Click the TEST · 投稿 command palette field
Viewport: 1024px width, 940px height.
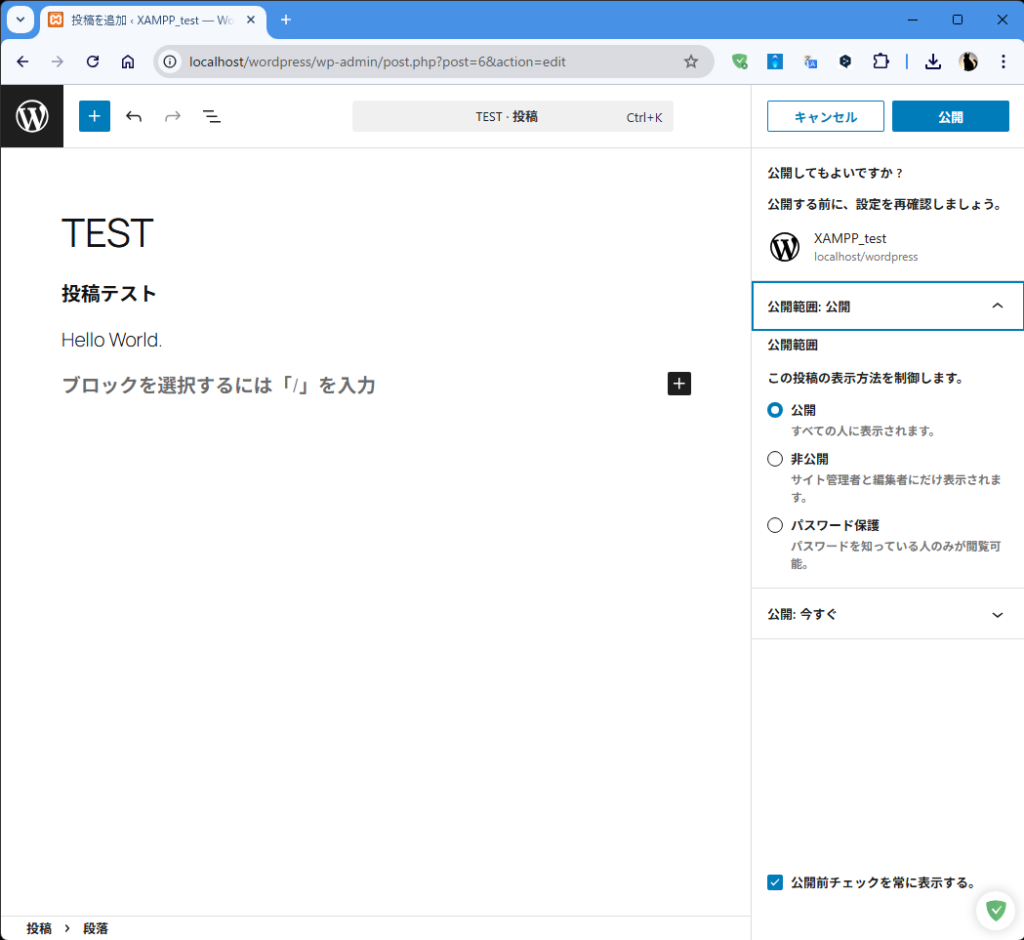pos(512,117)
